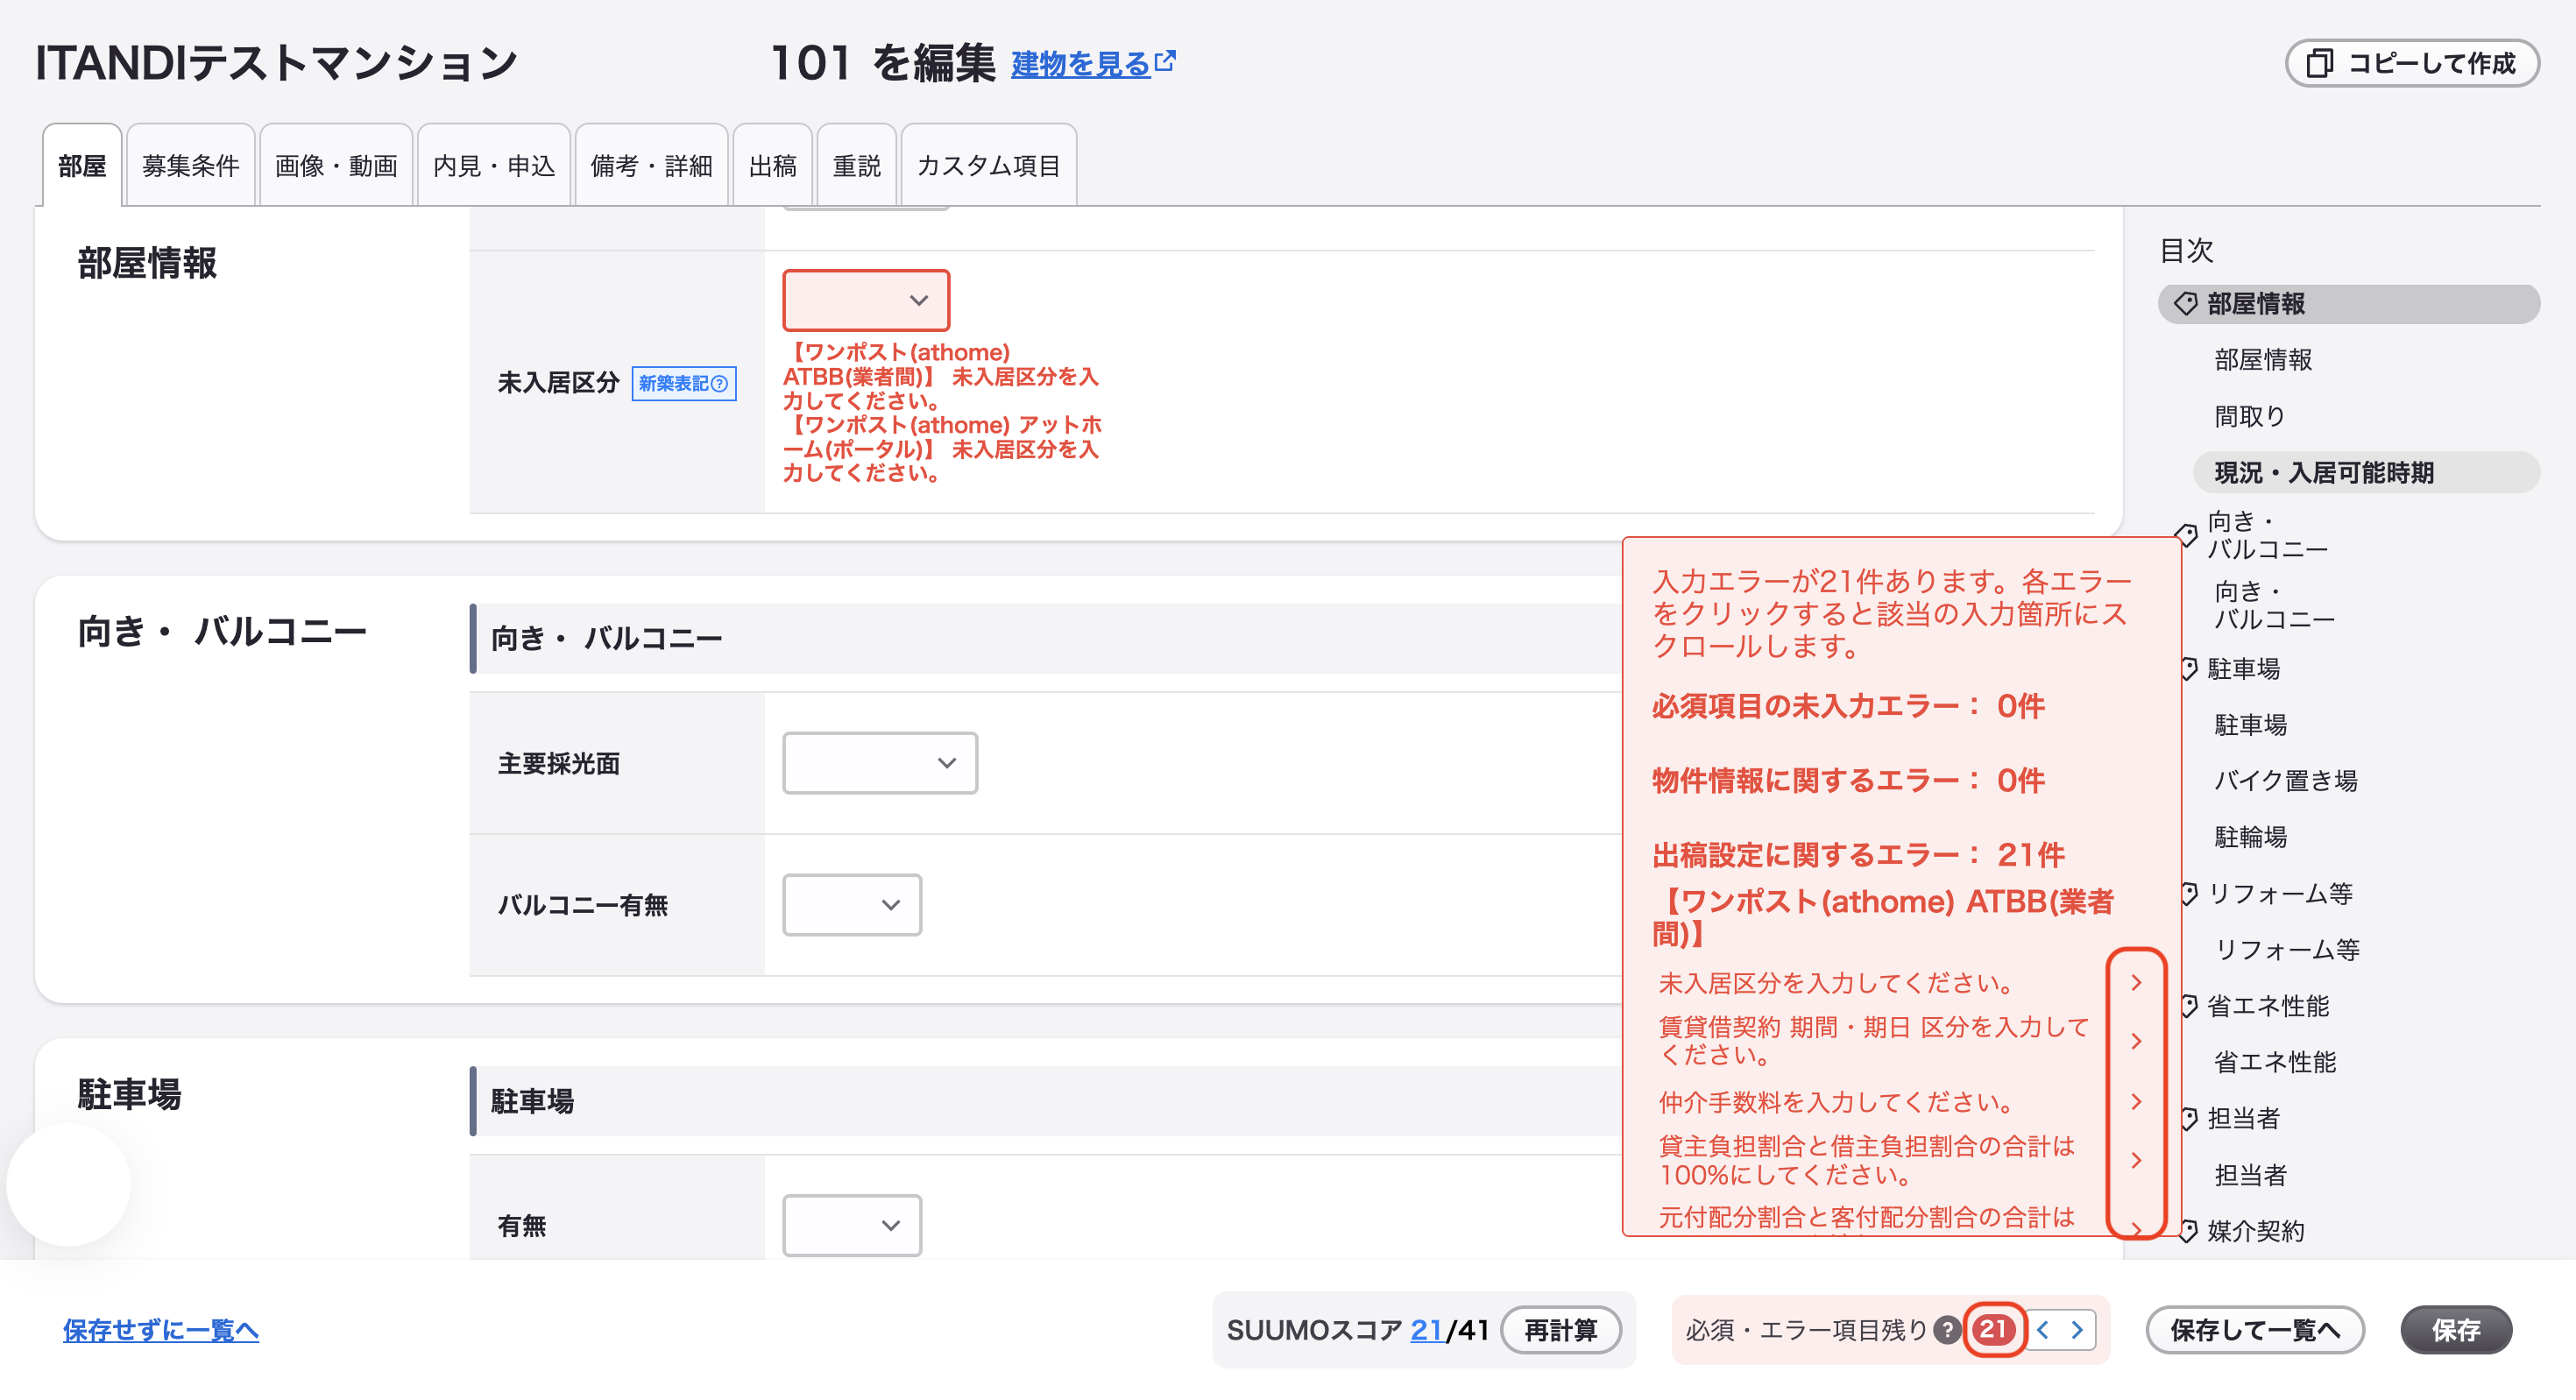Open the バルコニー有無 dropdown

tap(852, 905)
